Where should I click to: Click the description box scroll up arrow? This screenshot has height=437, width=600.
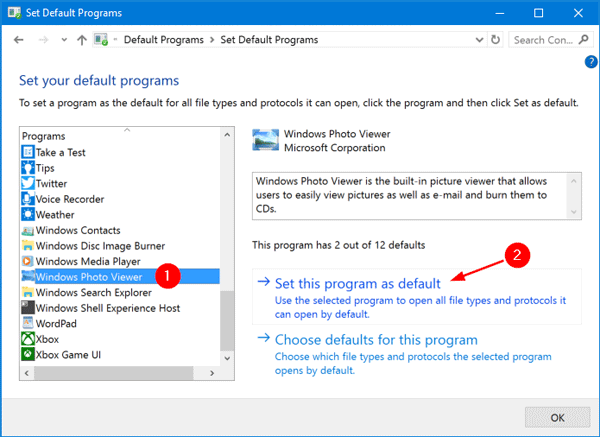[x=573, y=181]
